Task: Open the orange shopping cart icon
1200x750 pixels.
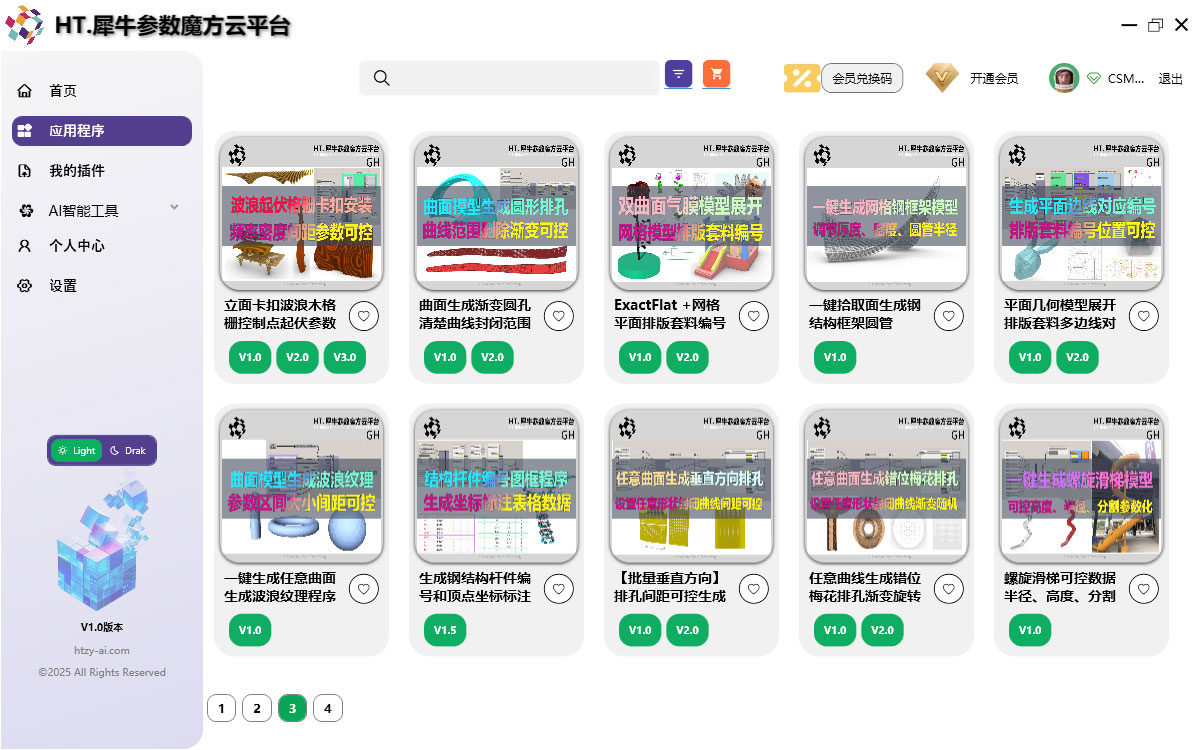Action: (716, 74)
